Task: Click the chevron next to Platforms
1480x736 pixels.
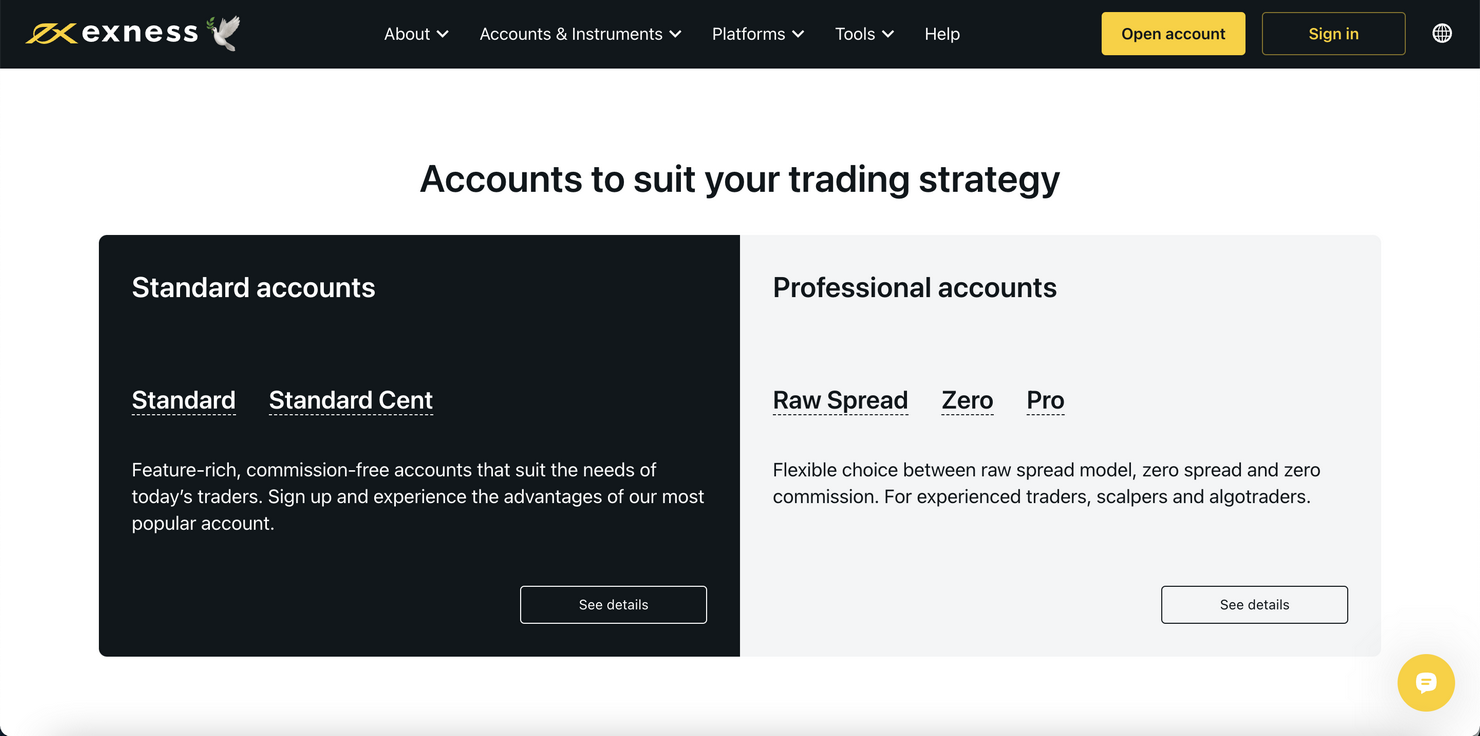Action: pyautogui.click(x=798, y=33)
